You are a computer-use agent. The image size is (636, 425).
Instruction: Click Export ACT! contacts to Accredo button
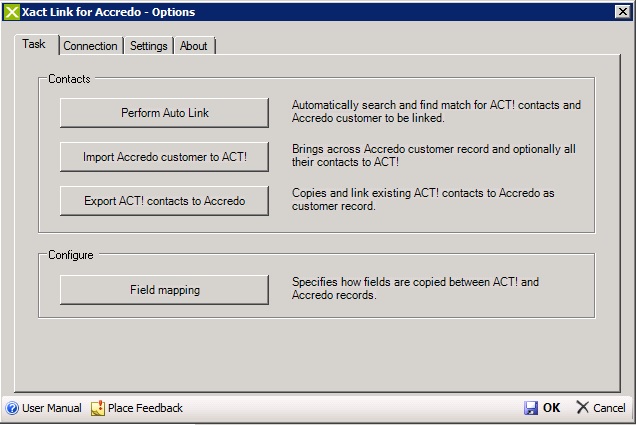(x=164, y=201)
